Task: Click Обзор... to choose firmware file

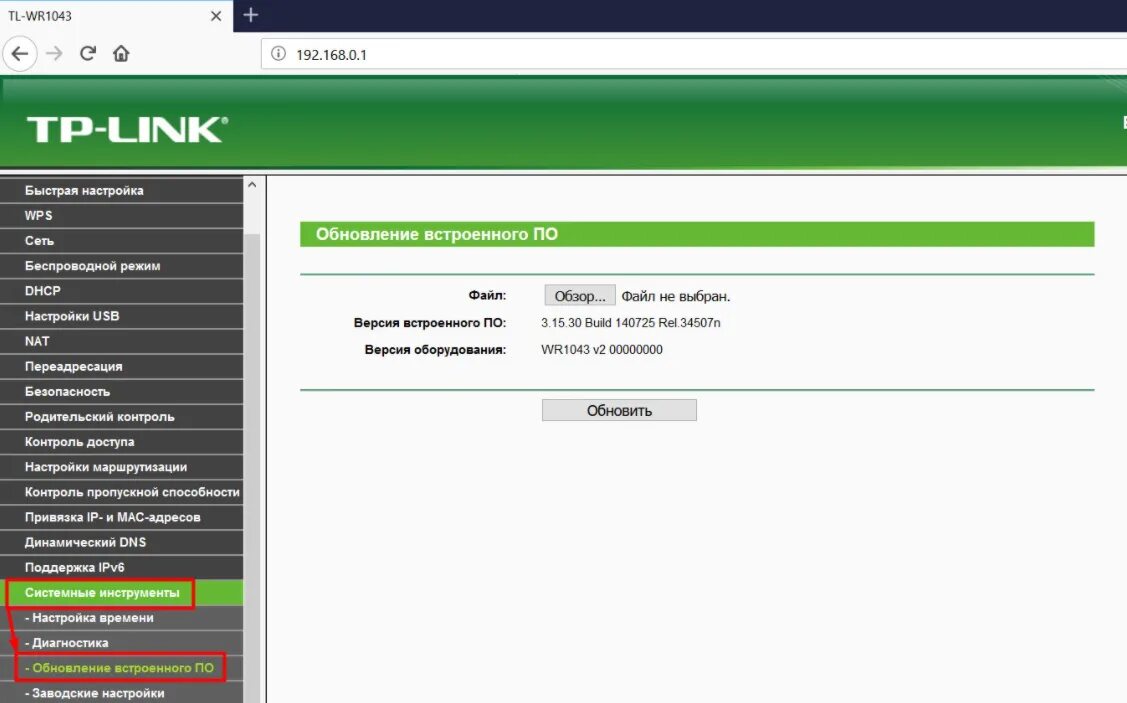Action: 579,295
